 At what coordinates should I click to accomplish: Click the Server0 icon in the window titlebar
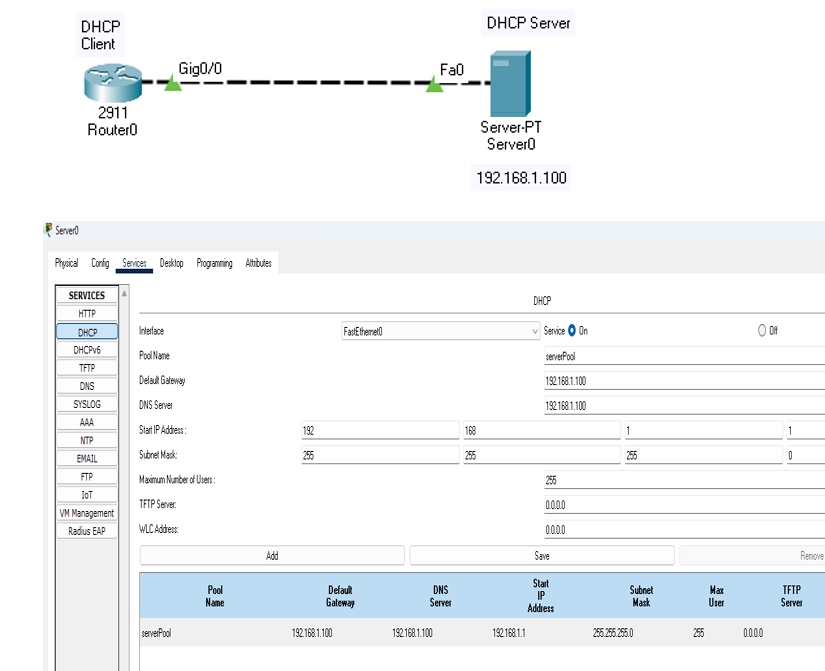pos(48,231)
